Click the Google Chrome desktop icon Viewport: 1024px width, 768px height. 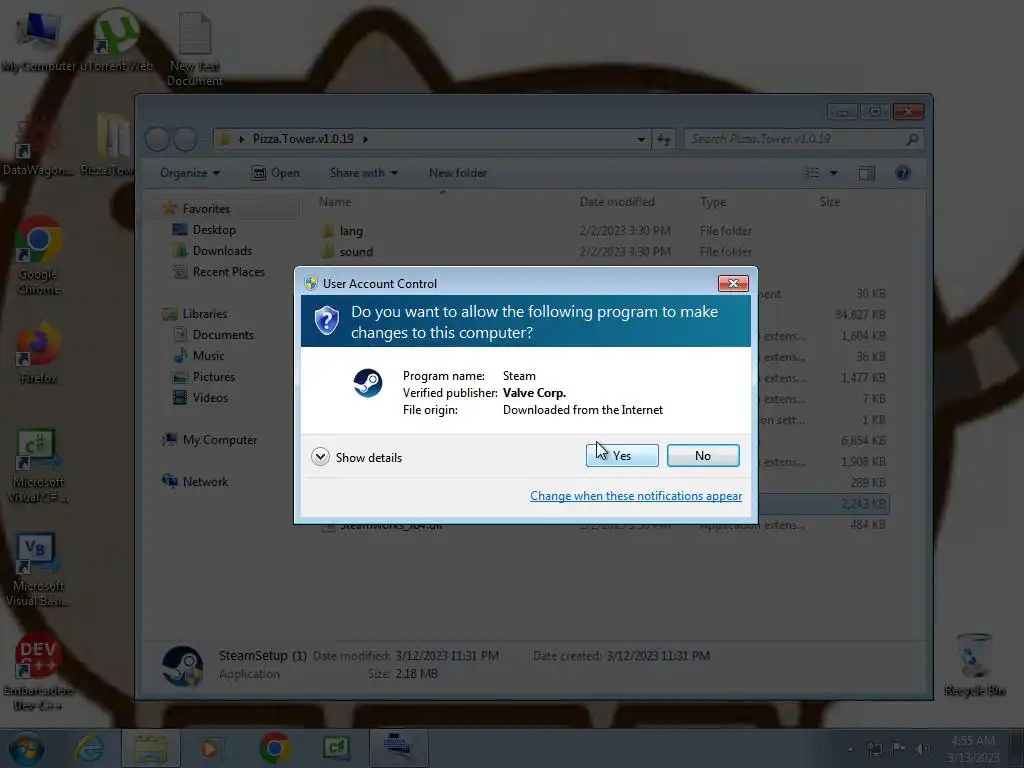click(x=39, y=255)
